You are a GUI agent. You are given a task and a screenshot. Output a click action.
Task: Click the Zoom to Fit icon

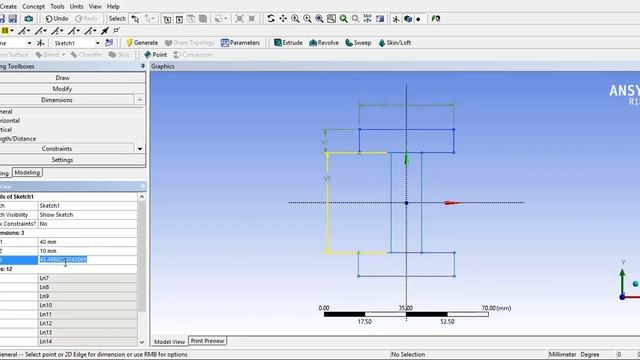point(319,18)
